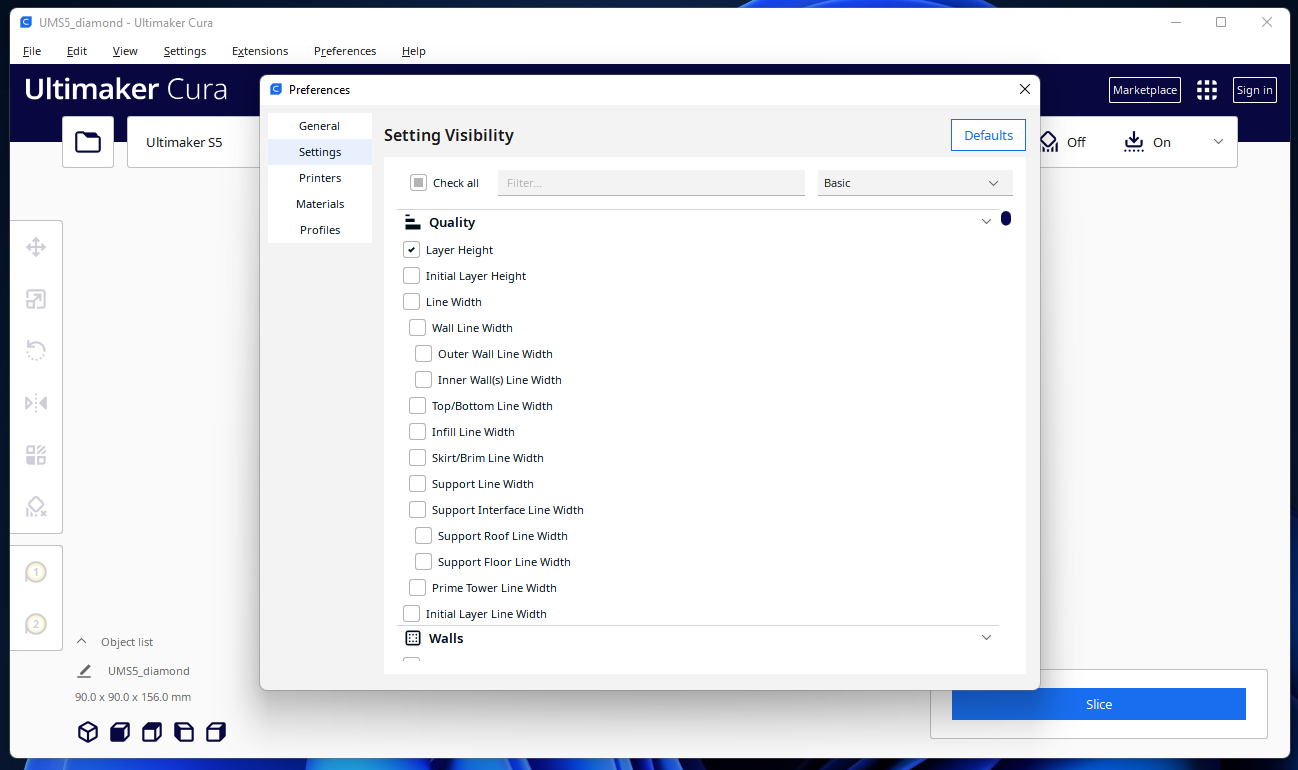Check Wall Line Width checkbox
The height and width of the screenshot is (770, 1298).
pyautogui.click(x=417, y=328)
